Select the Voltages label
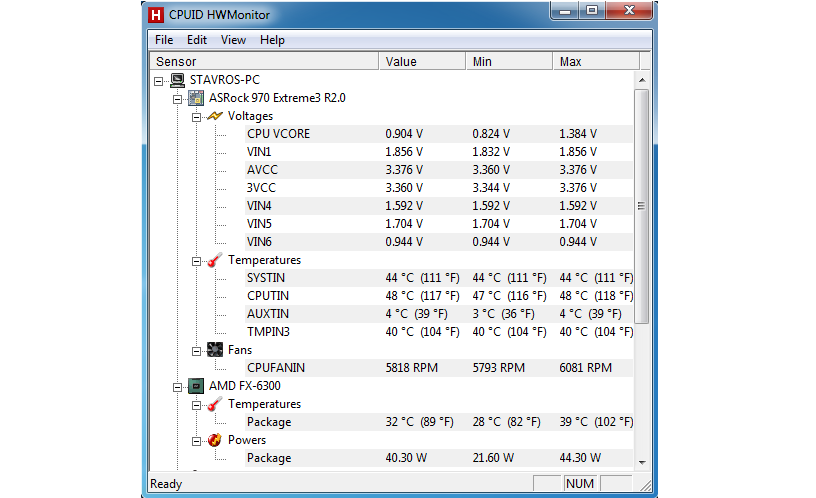This screenshot has width=816, height=498. click(250, 116)
